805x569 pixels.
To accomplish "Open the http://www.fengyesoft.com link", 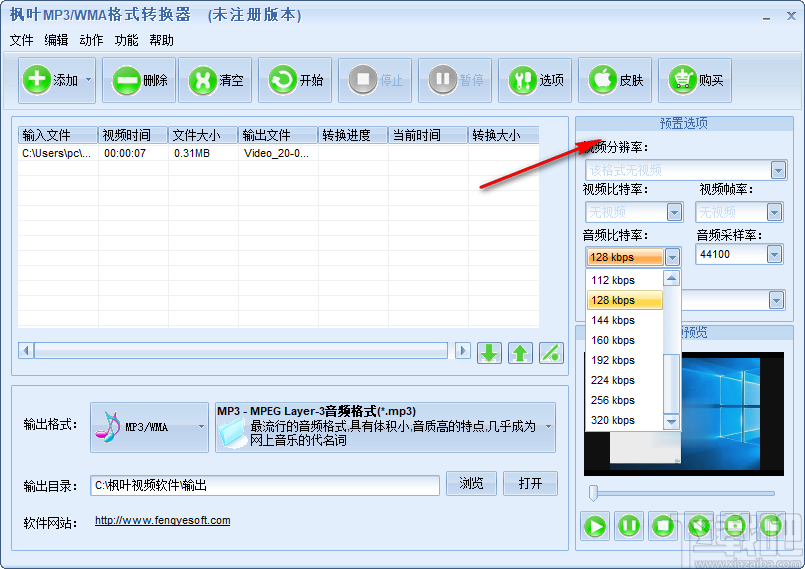I will tap(162, 520).
